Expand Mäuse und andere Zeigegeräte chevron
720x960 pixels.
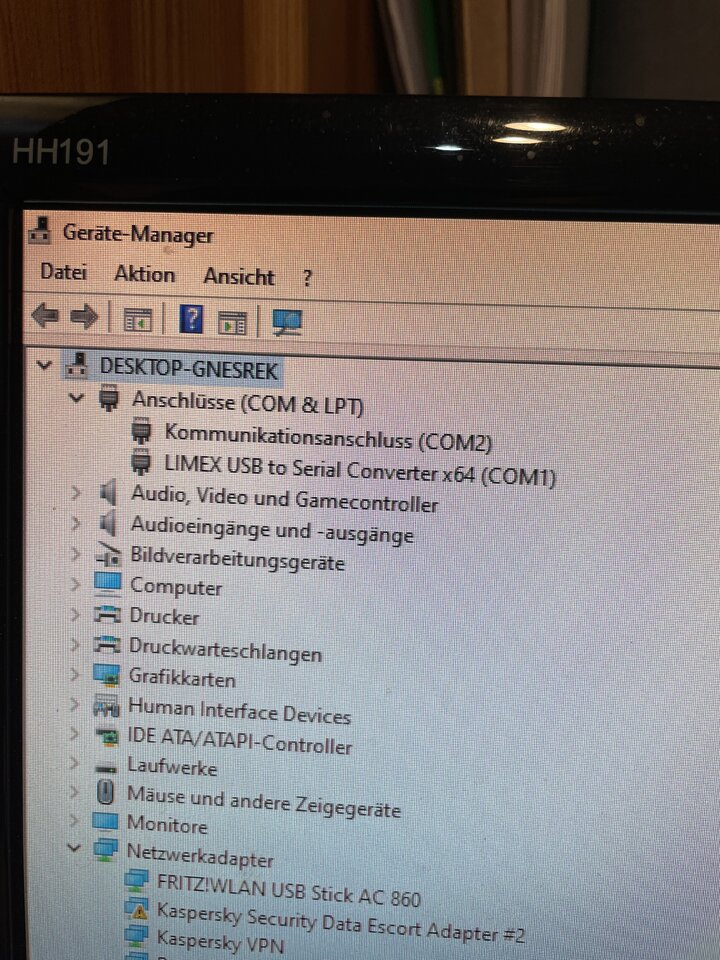74,791
